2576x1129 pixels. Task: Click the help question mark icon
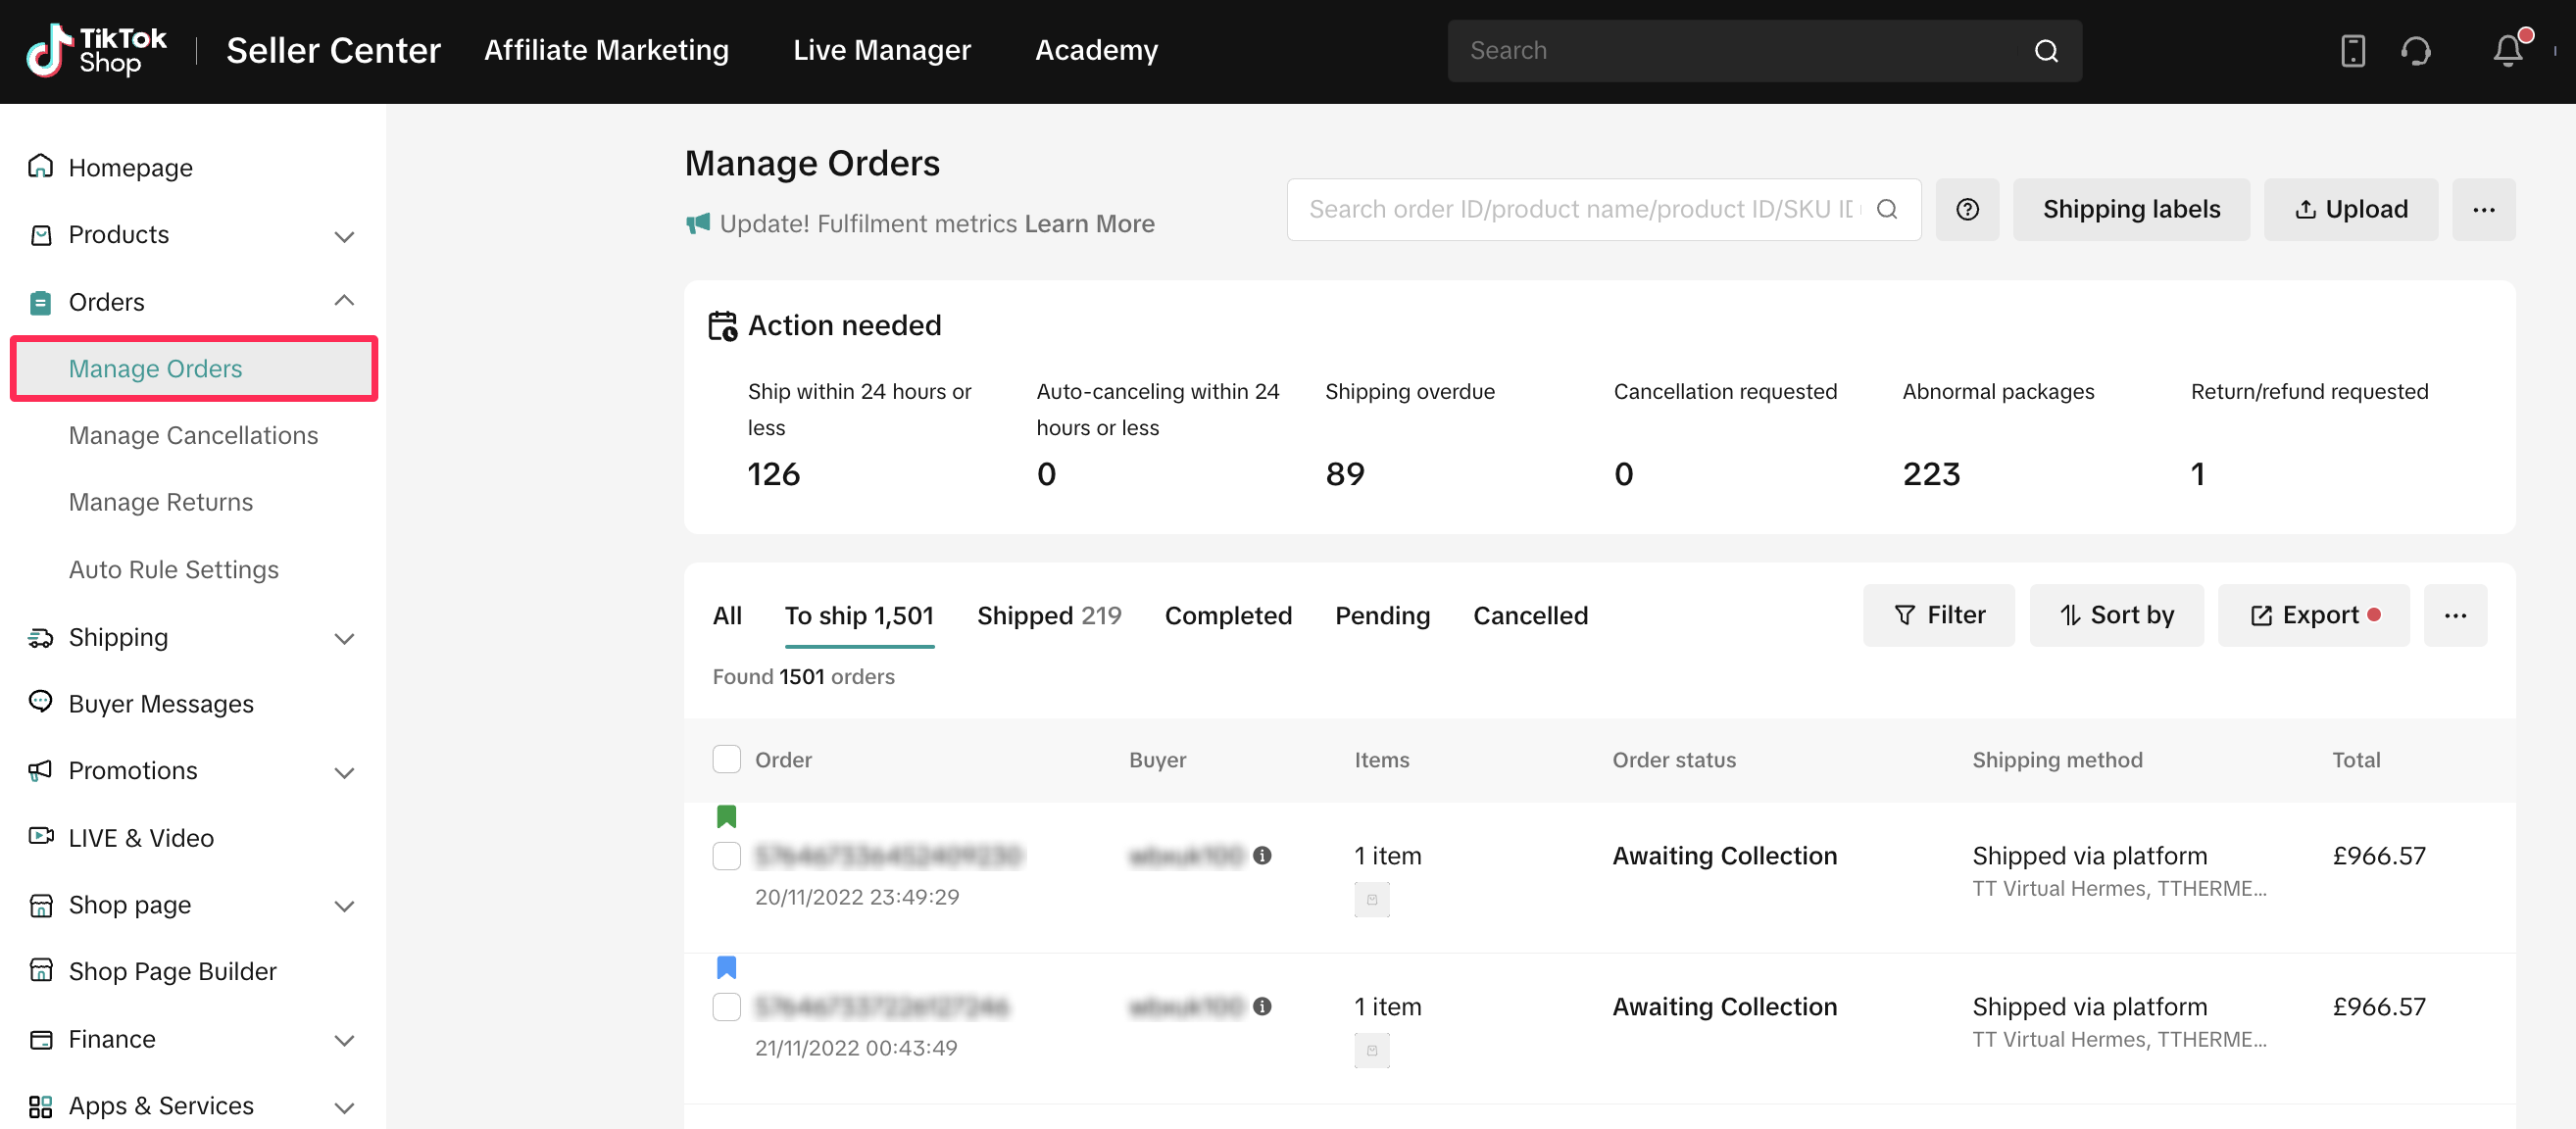coord(1966,209)
